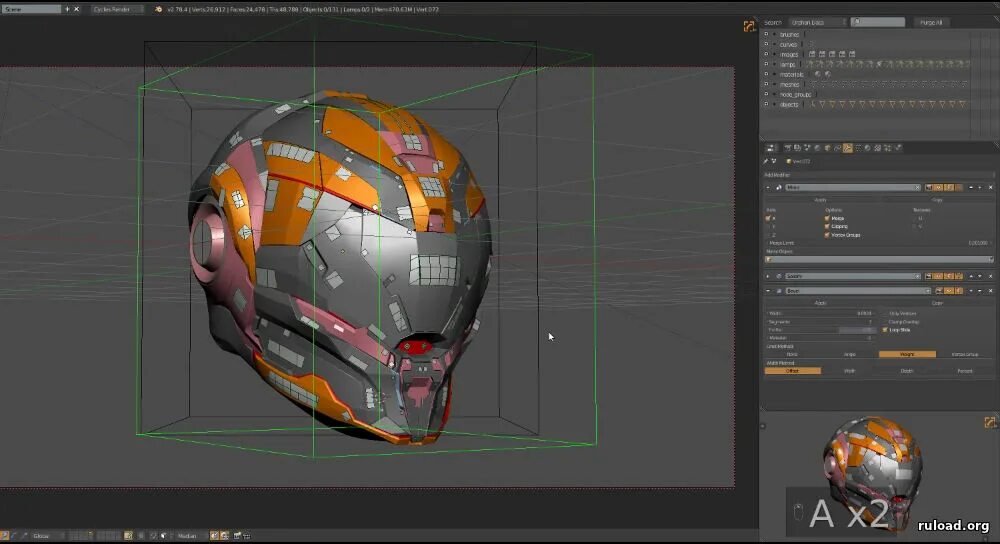Collapse the Bevel modifier panel
The height and width of the screenshot is (544, 1000).
pyautogui.click(x=767, y=291)
